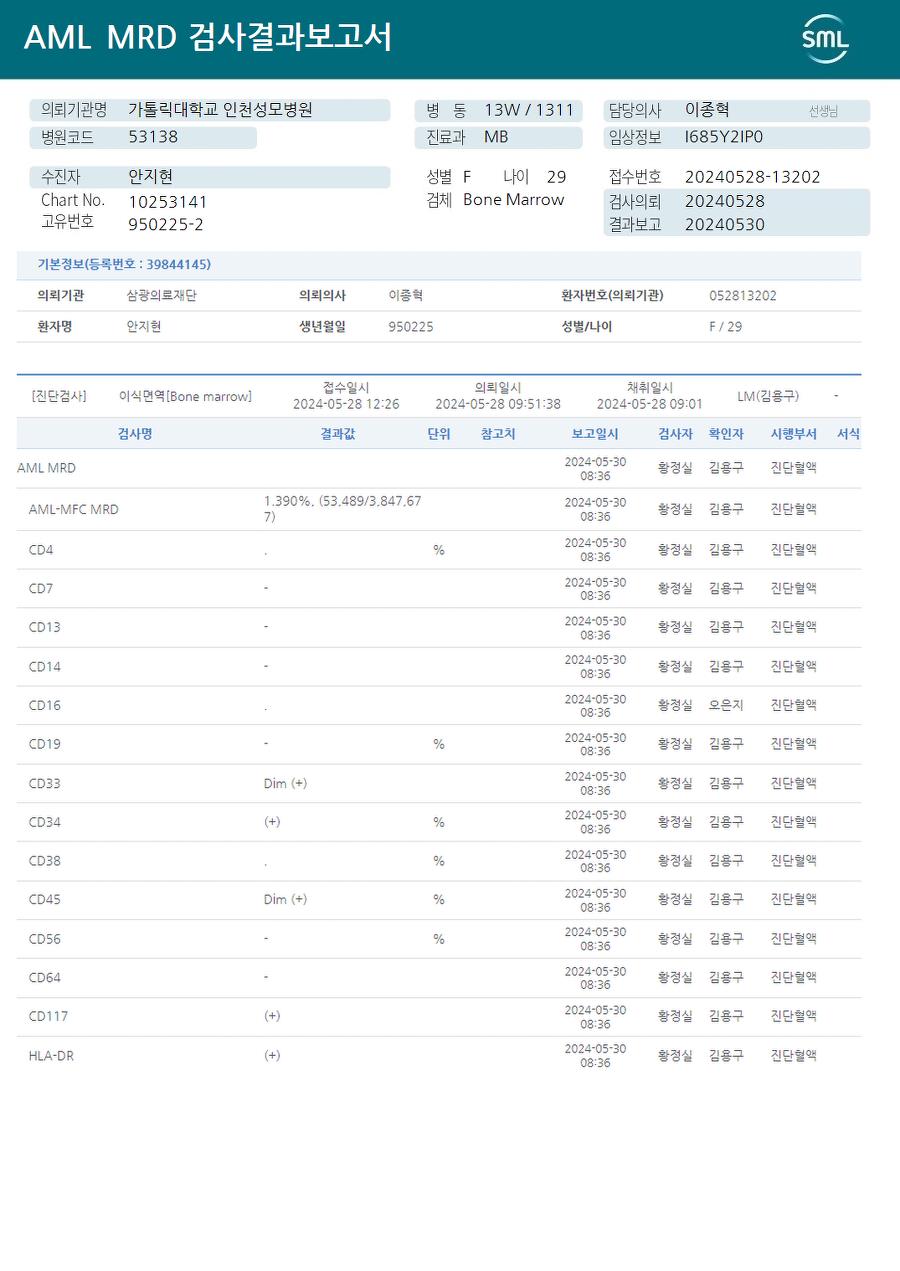Click the AML-MFC MRD test name
Image resolution: width=900 pixels, height=1271 pixels.
73,510
